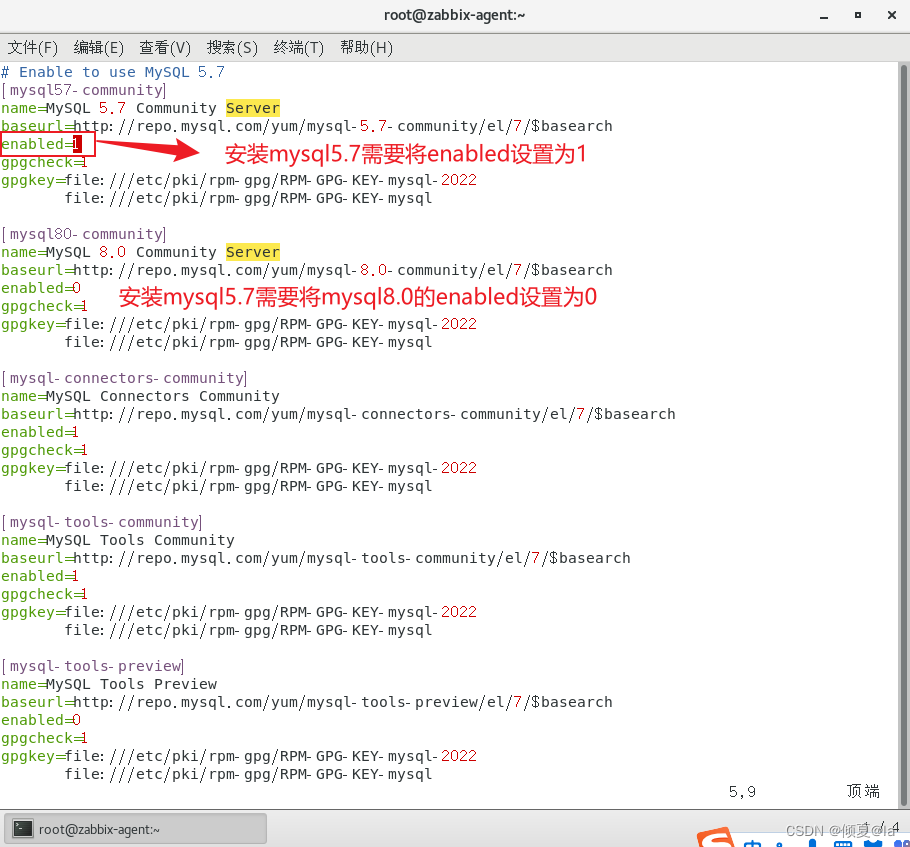Open the 文件(F) menu

(32, 48)
